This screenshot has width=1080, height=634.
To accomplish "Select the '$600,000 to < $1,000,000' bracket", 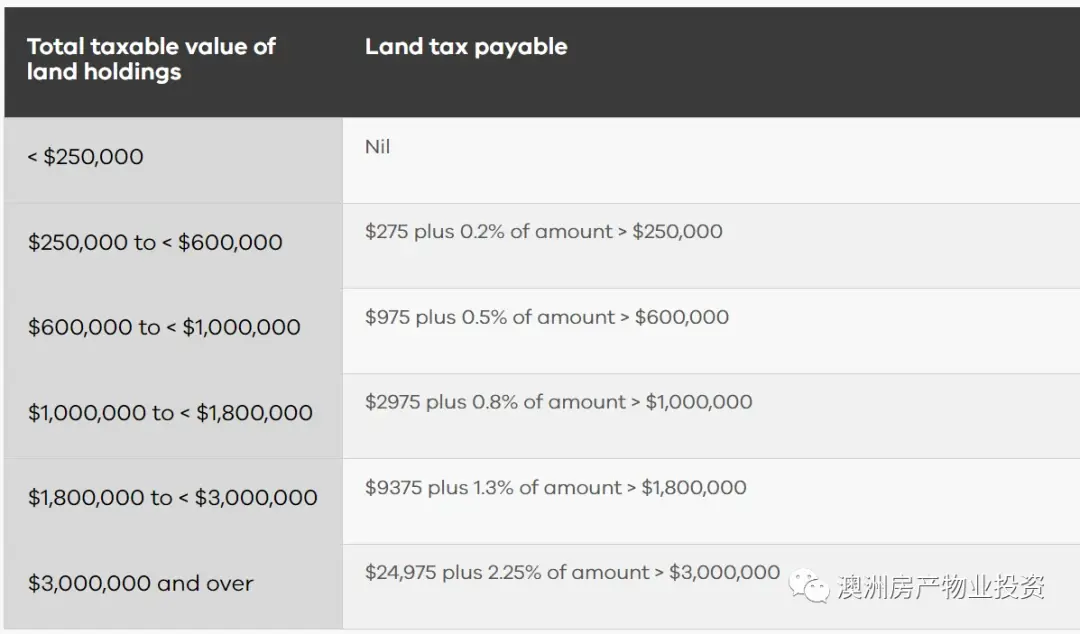I will [x=164, y=327].
